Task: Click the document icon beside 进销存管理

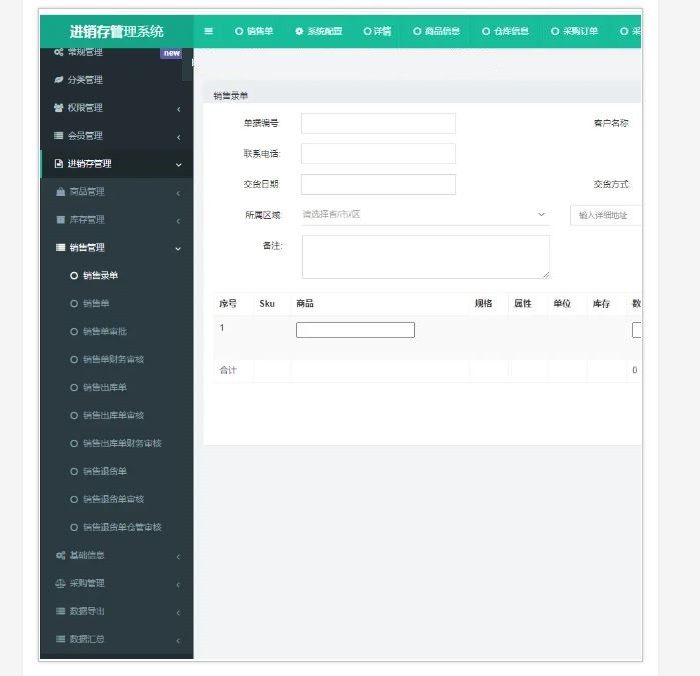Action: (x=58, y=164)
